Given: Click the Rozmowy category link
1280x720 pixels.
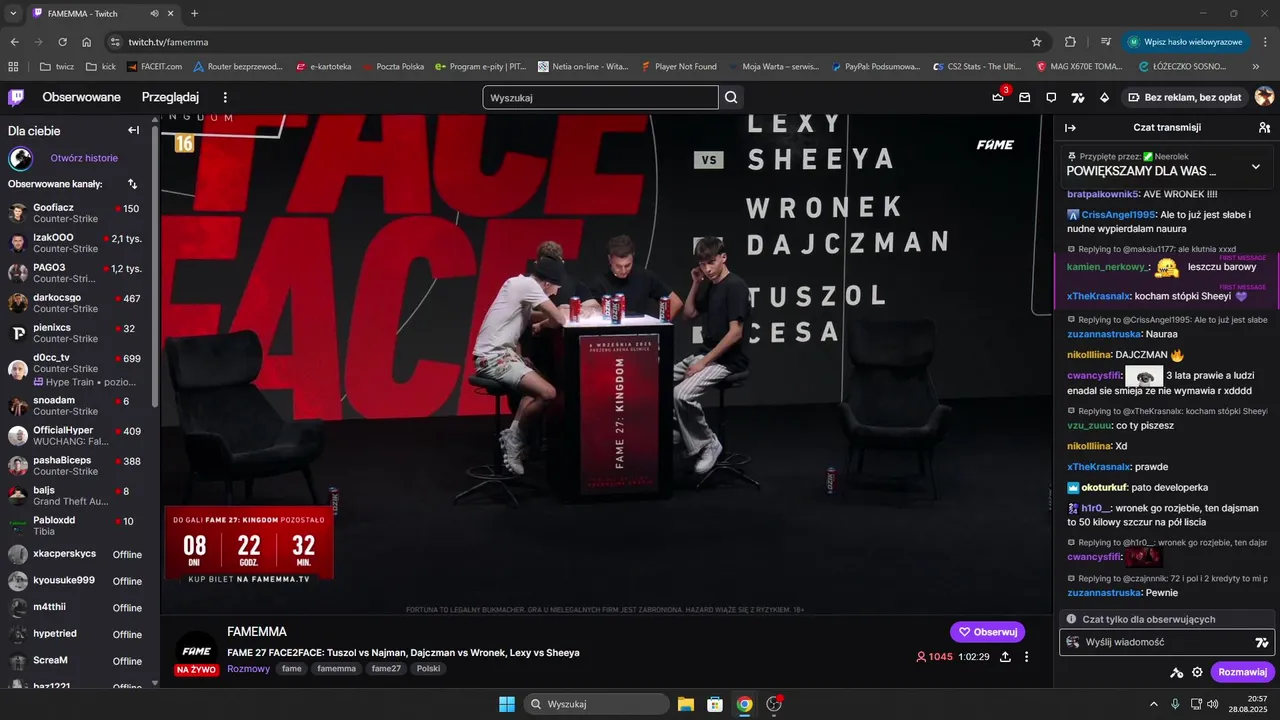Looking at the screenshot, I should tap(248, 669).
